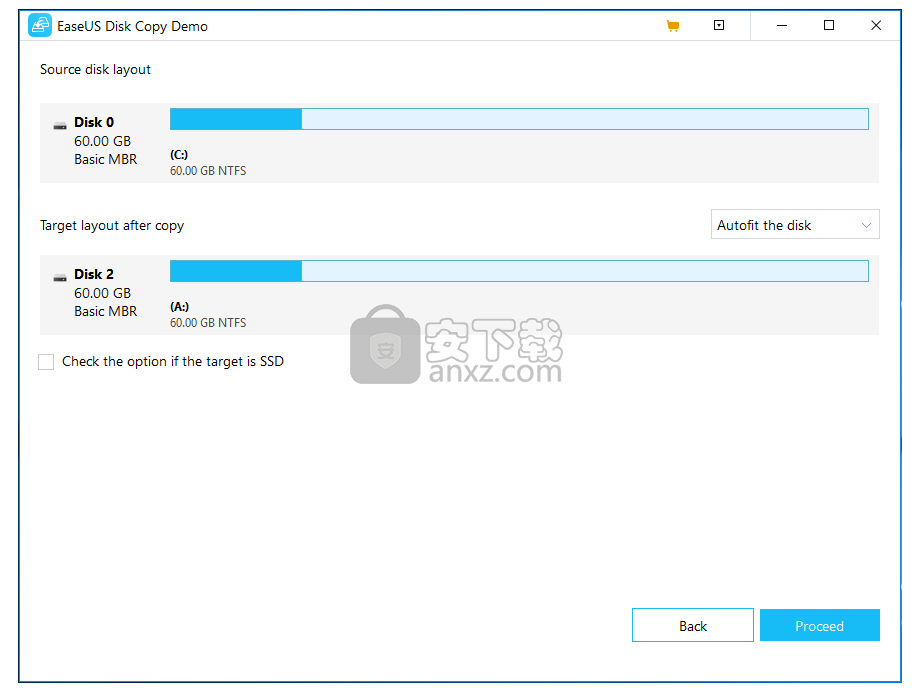Click the Disk 2 label
Screen dimensions: 917x692
tap(94, 274)
